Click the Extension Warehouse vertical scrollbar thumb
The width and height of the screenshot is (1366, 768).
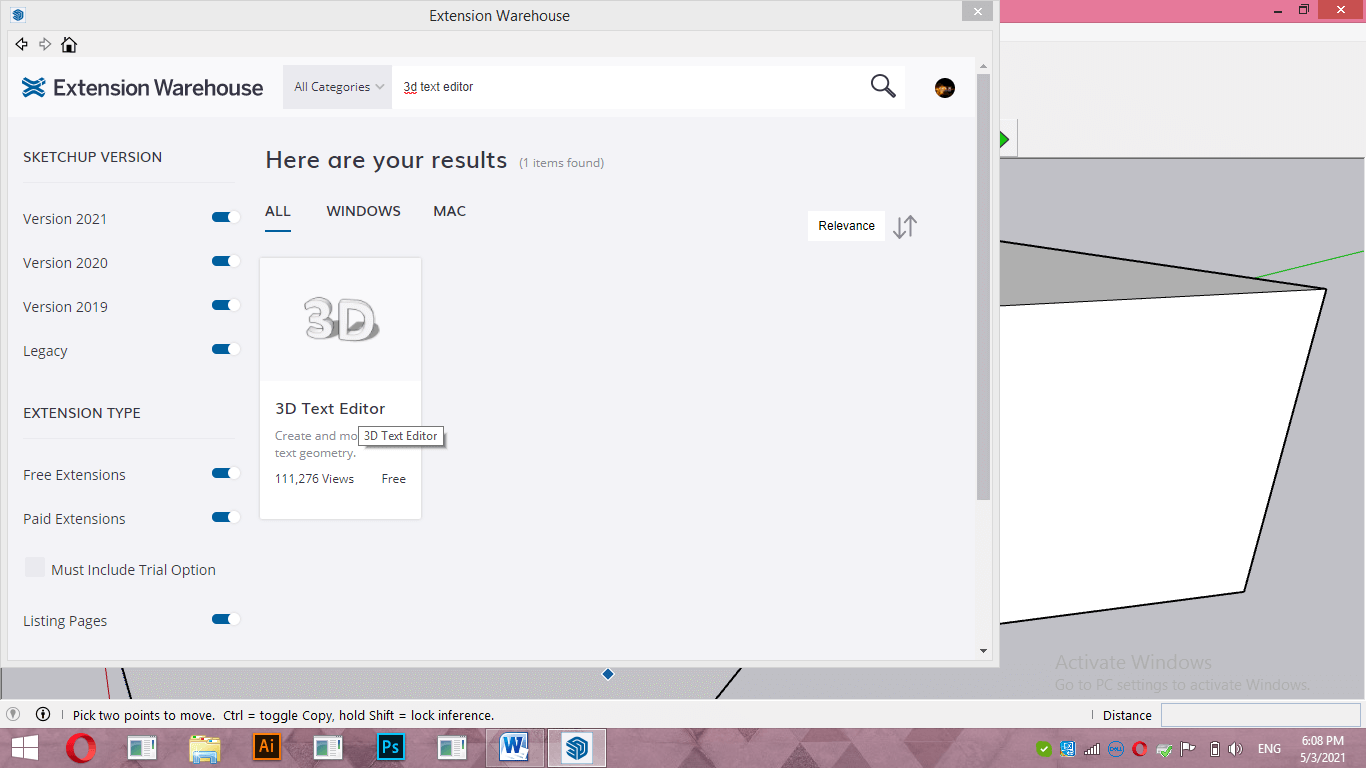pos(983,287)
